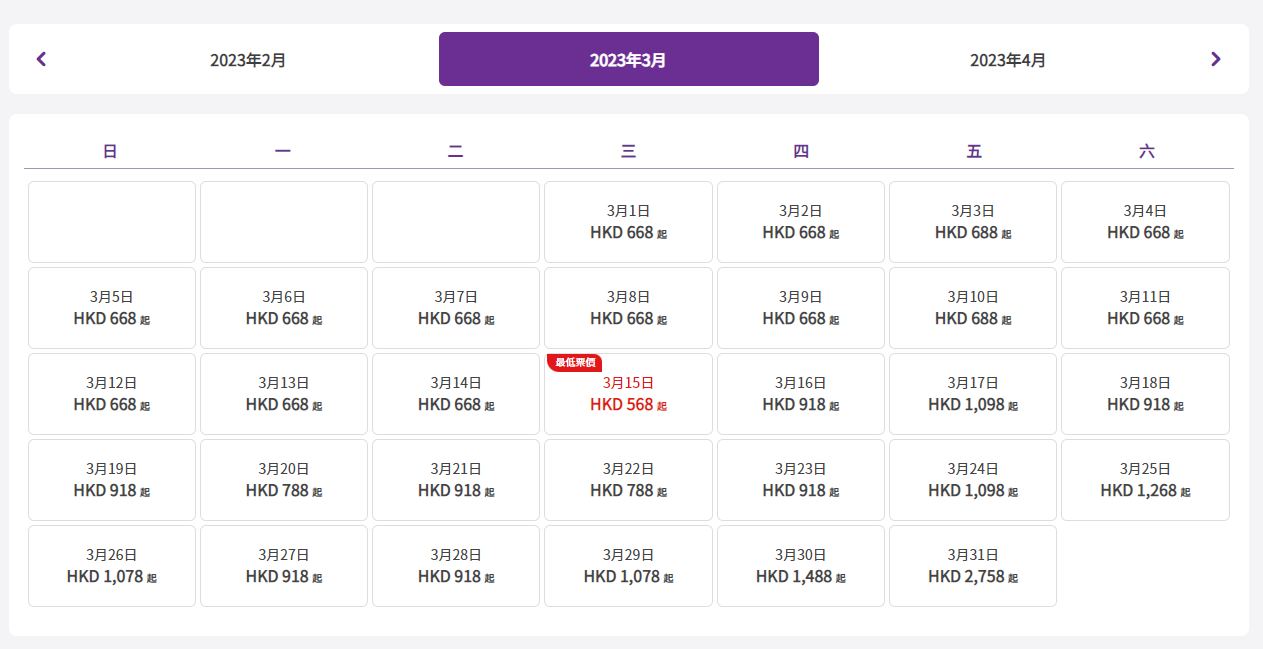The image size is (1263, 649).
Task: Click 3月31日 fare HKD 2,758
Action: [x=972, y=566]
